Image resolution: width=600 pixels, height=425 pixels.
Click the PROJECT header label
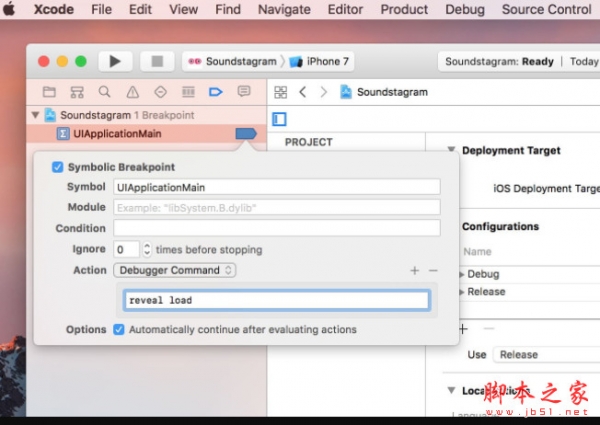point(309,142)
